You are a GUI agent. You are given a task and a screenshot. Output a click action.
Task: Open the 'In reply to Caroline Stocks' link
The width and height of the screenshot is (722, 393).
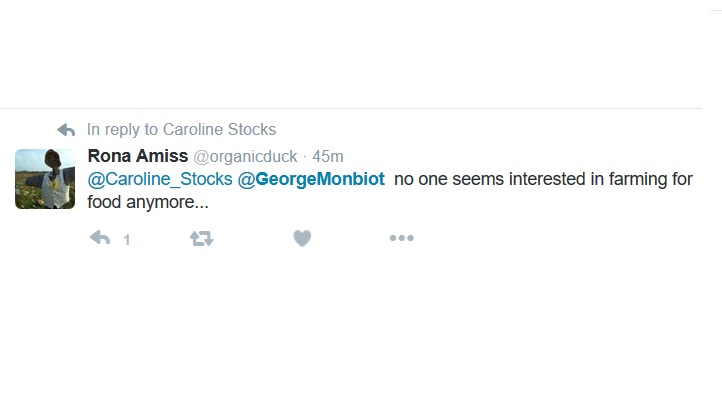click(x=181, y=129)
